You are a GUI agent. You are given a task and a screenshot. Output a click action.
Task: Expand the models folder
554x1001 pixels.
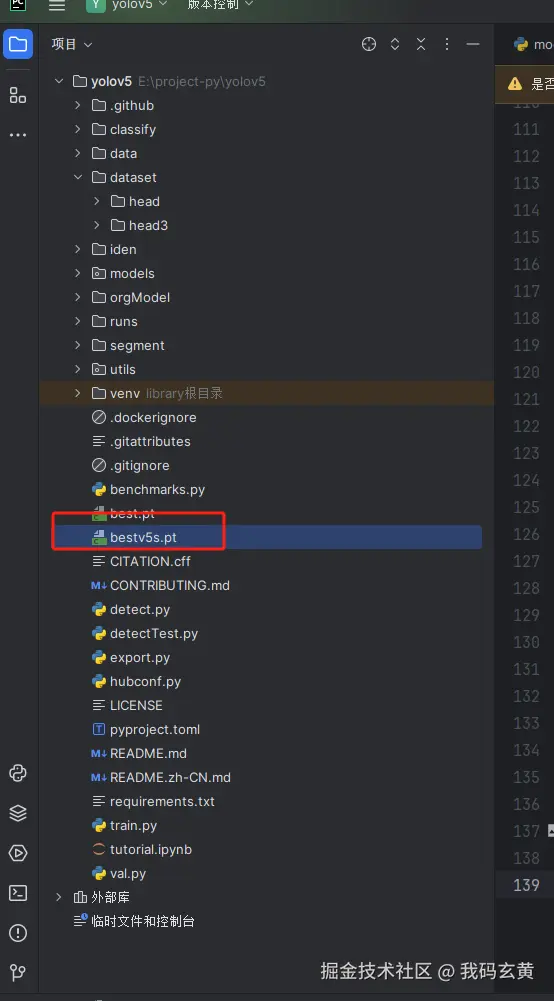click(78, 273)
